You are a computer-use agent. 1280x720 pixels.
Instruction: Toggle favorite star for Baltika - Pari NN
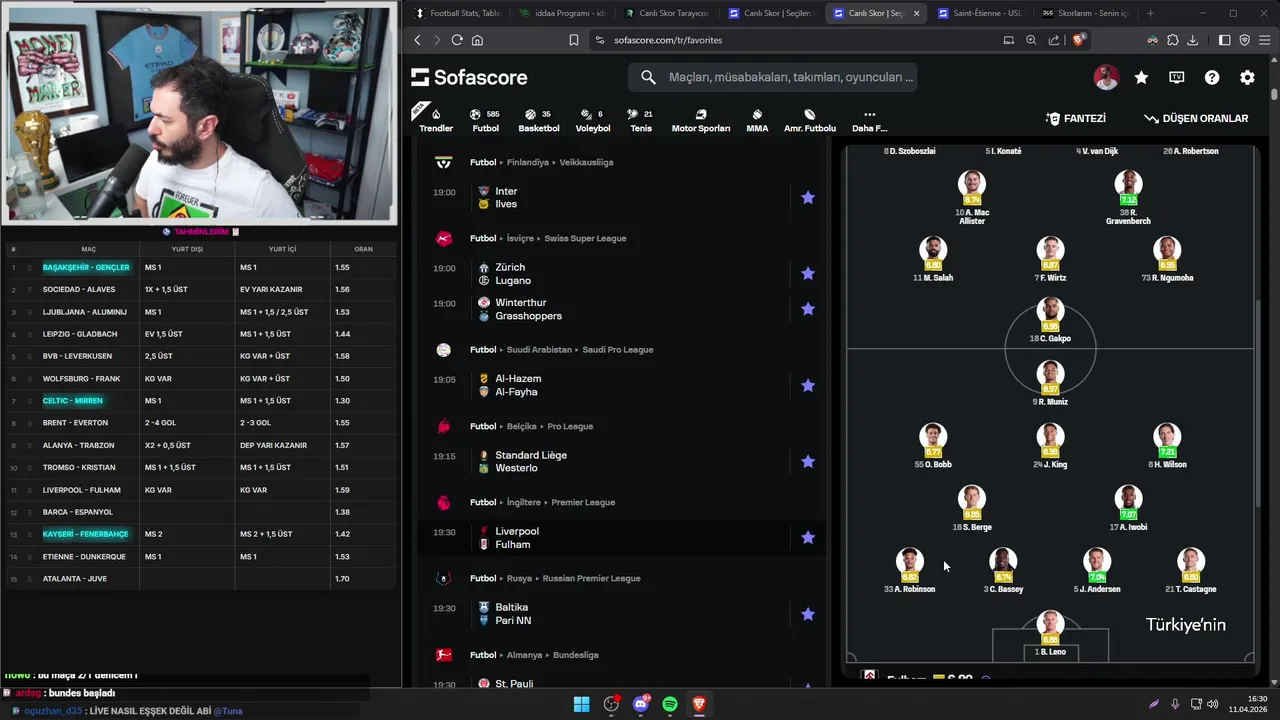pyautogui.click(x=808, y=614)
